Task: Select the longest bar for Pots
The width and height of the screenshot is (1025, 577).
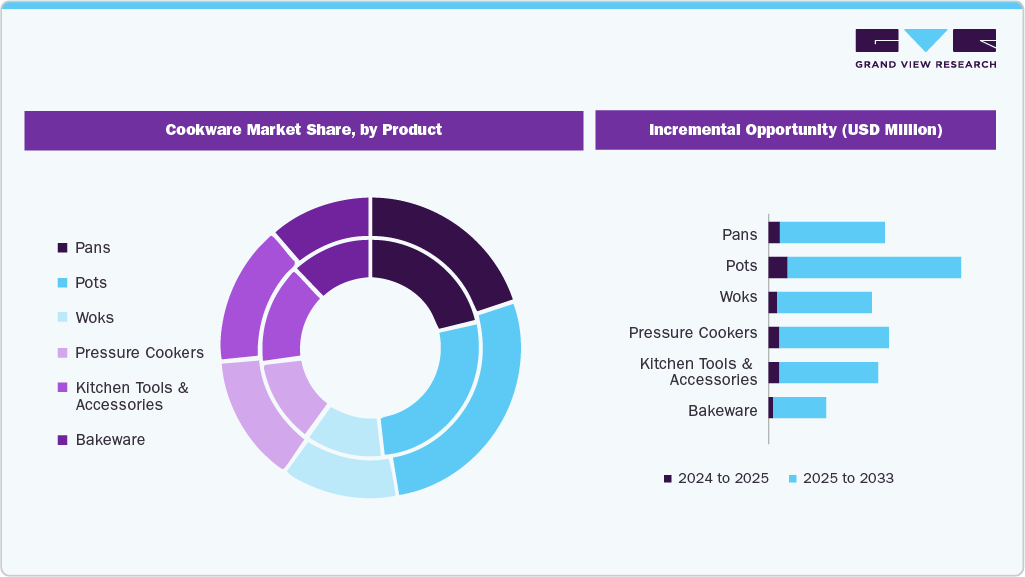Action: (870, 266)
